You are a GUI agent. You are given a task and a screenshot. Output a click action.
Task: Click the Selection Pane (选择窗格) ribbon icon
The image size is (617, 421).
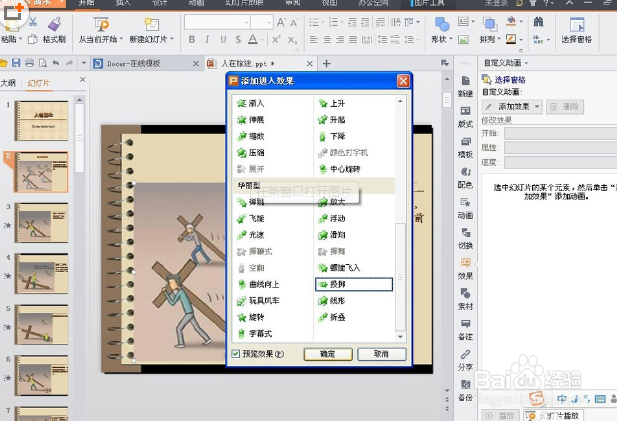577,24
